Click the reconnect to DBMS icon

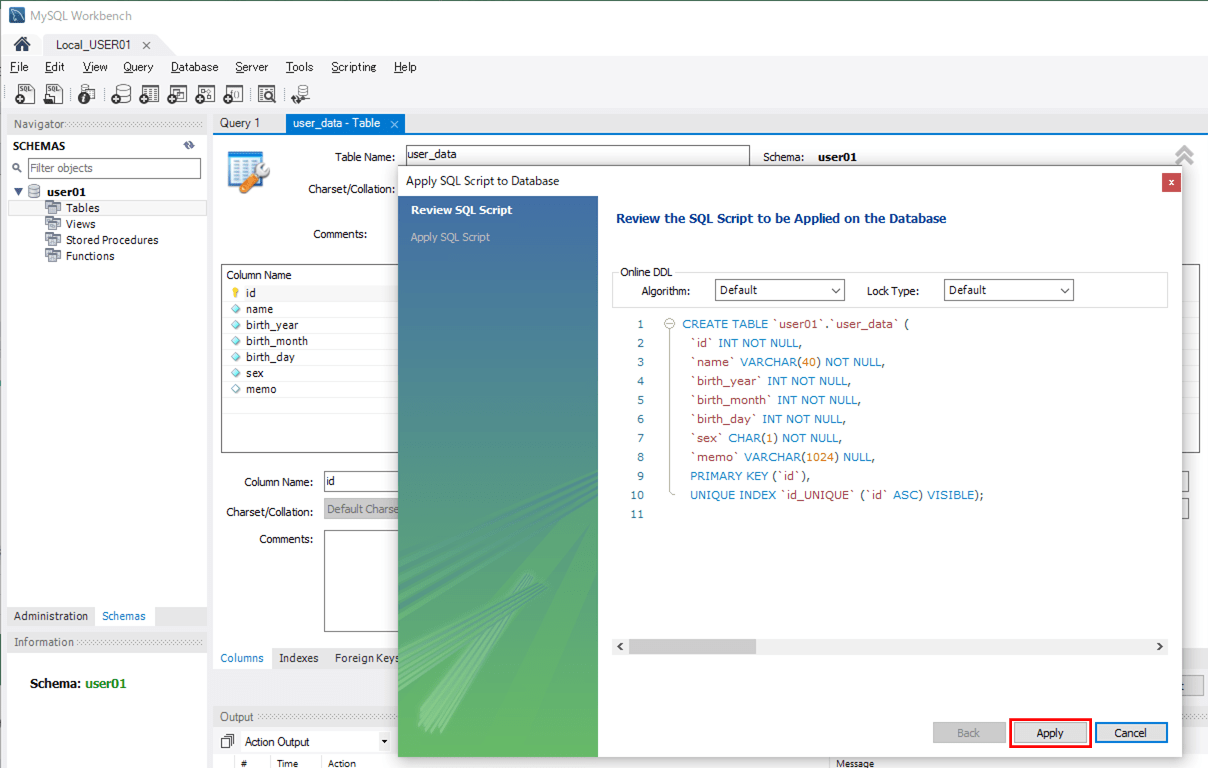point(300,94)
